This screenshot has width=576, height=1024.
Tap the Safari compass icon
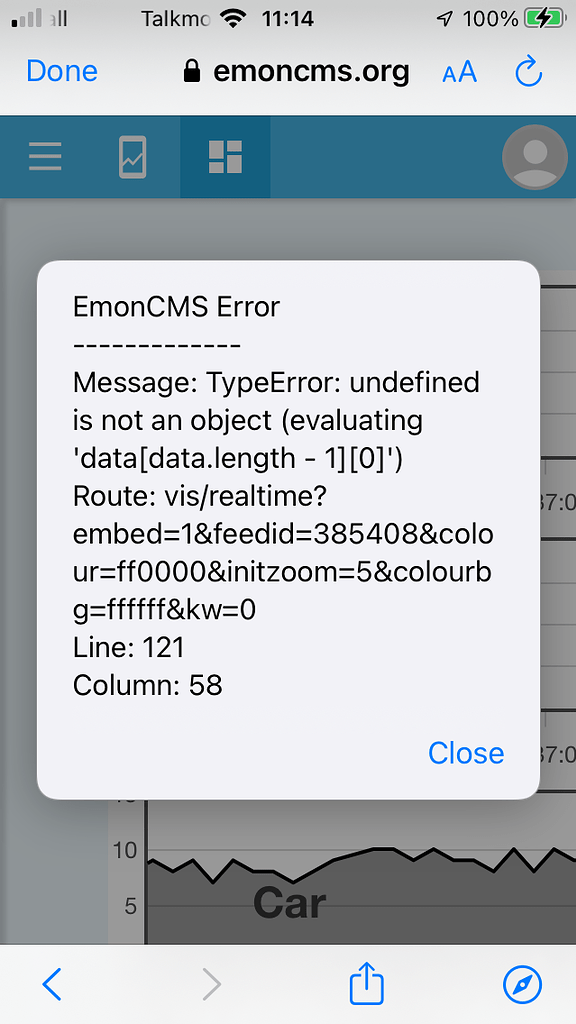pos(520,984)
